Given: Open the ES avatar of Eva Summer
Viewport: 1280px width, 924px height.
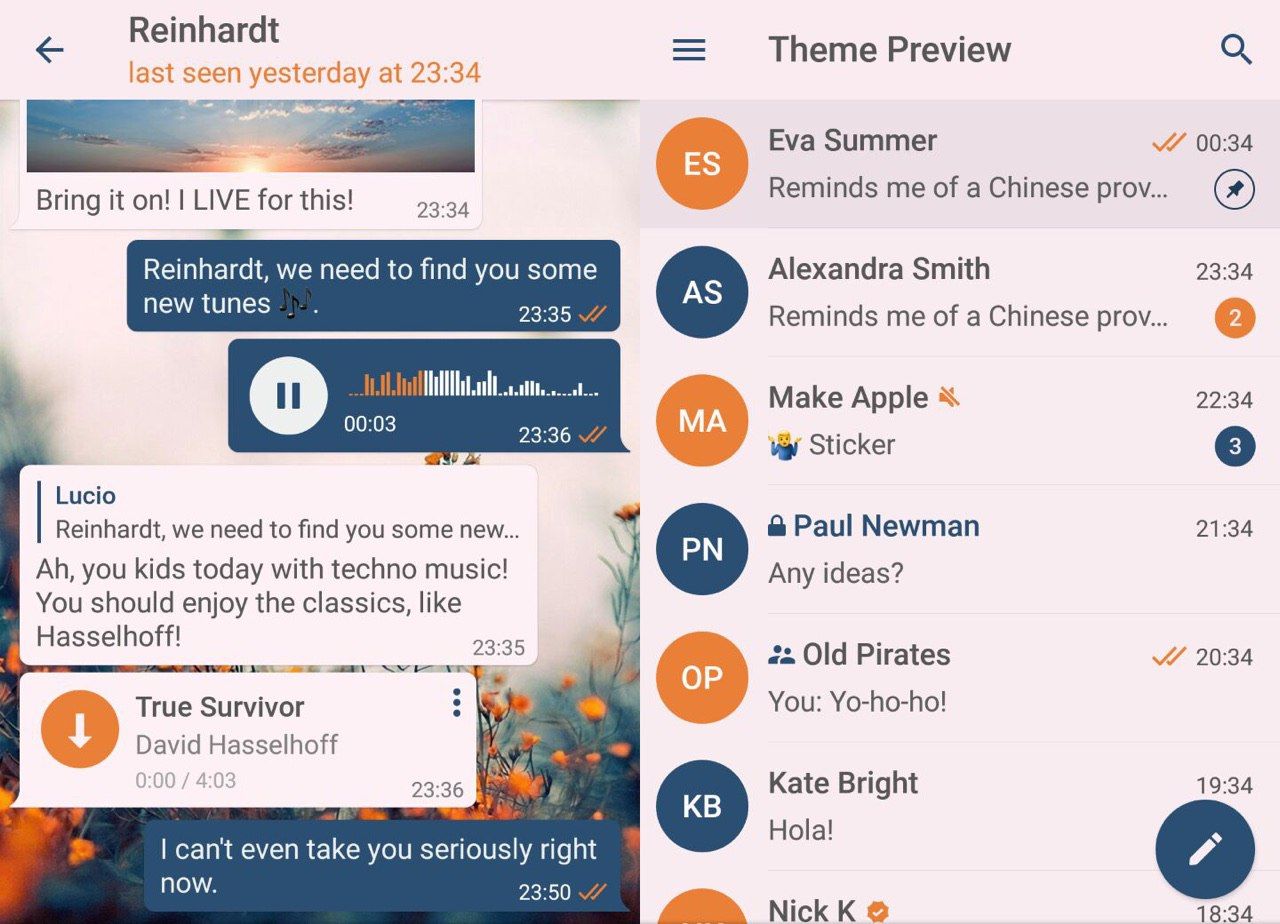Looking at the screenshot, I should click(x=702, y=164).
